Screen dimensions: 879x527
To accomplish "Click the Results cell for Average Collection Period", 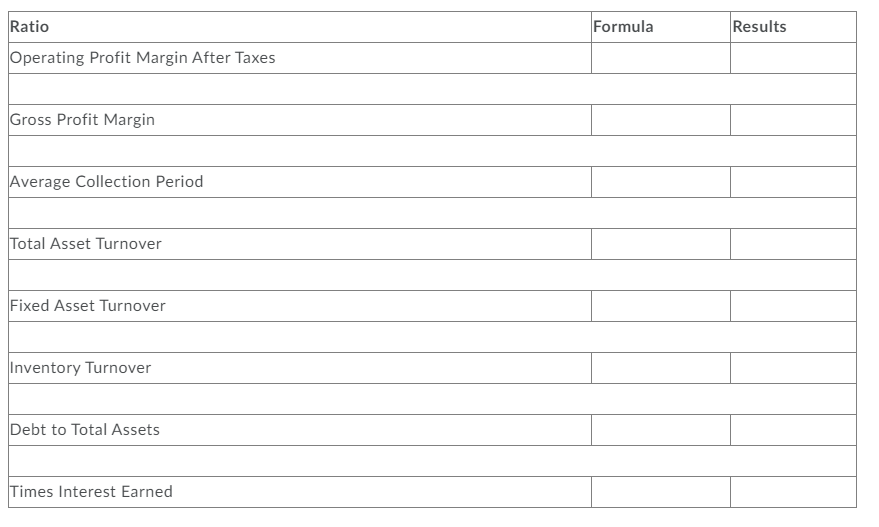I will click(793, 182).
